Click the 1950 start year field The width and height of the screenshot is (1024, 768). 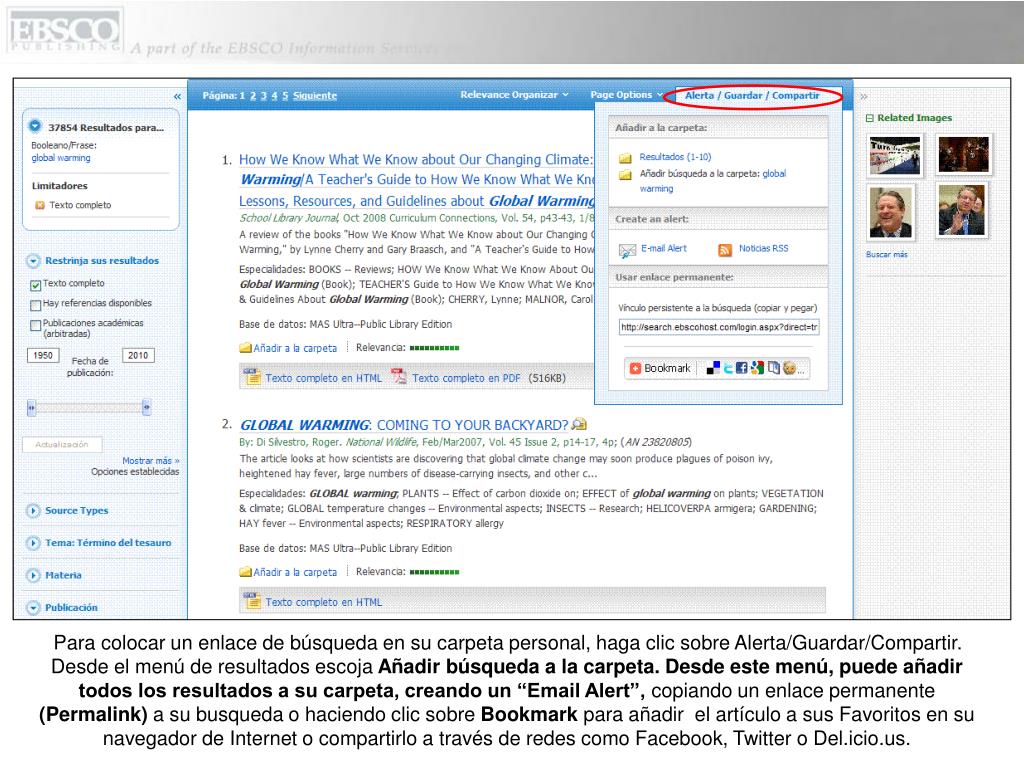coord(43,355)
